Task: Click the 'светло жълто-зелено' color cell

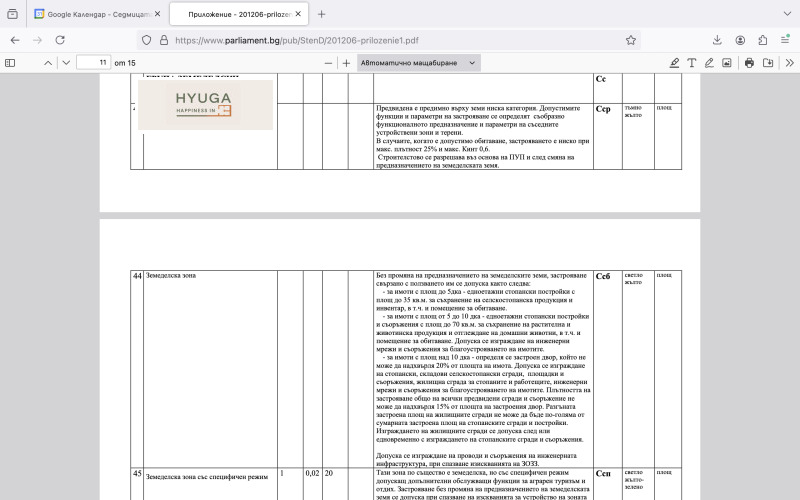Action: click(638, 484)
